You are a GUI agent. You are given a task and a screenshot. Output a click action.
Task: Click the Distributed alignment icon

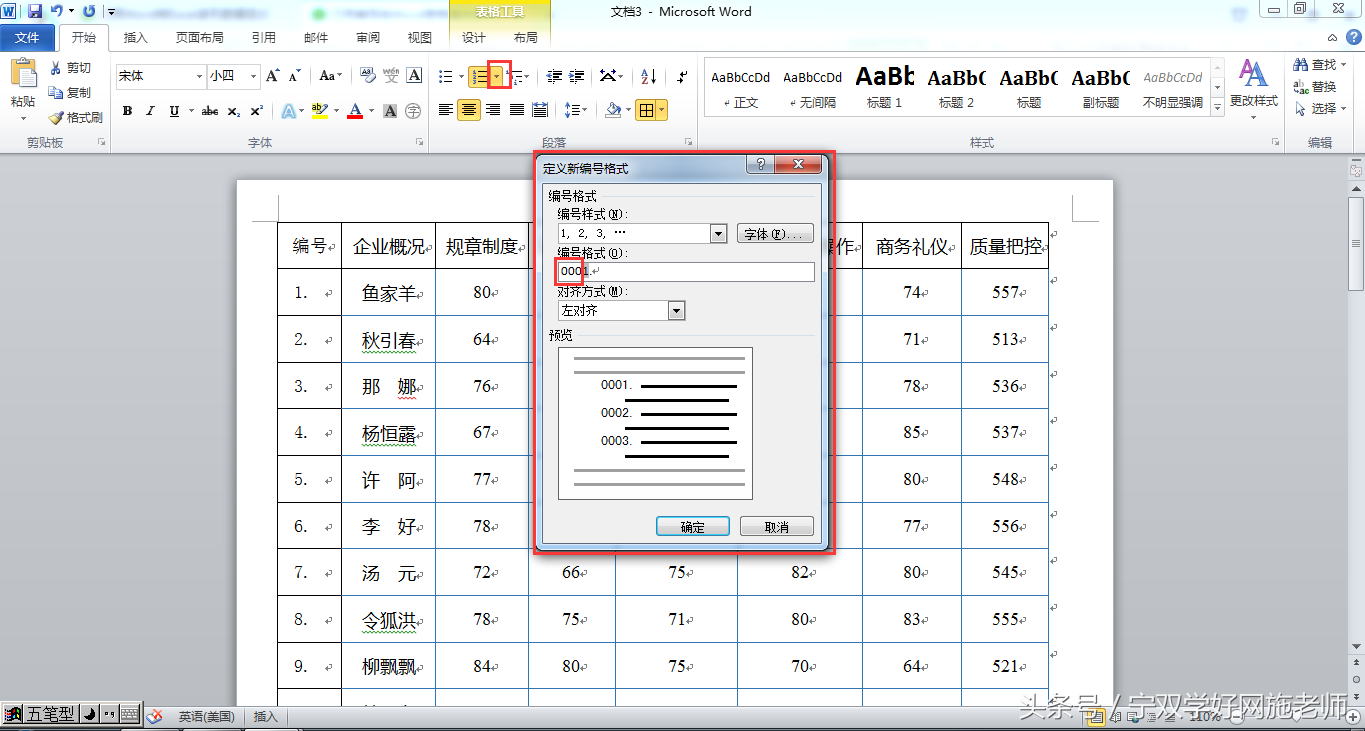tap(540, 110)
